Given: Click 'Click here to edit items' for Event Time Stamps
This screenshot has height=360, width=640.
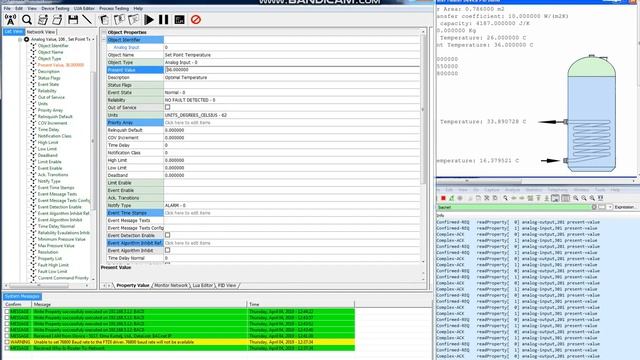Looking at the screenshot, I should pos(188,213).
